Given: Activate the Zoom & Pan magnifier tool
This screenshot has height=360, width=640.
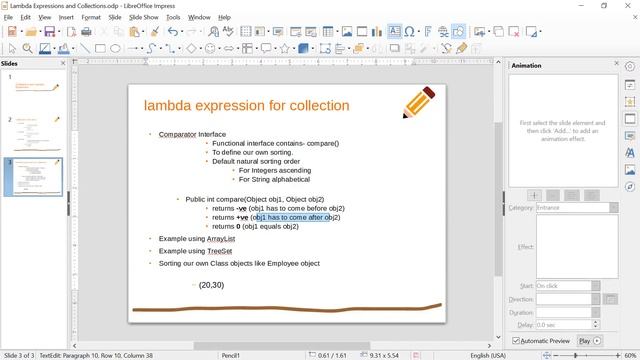Looking at the screenshot, I should 27,49.
